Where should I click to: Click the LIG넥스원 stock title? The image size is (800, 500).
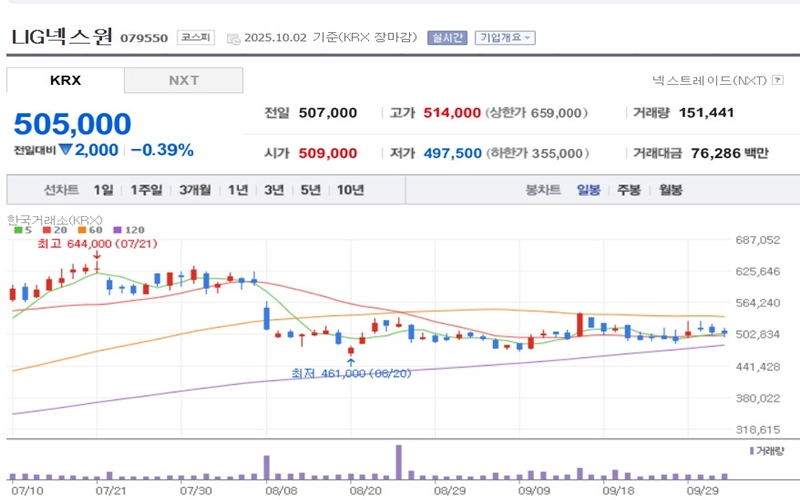pos(62,37)
